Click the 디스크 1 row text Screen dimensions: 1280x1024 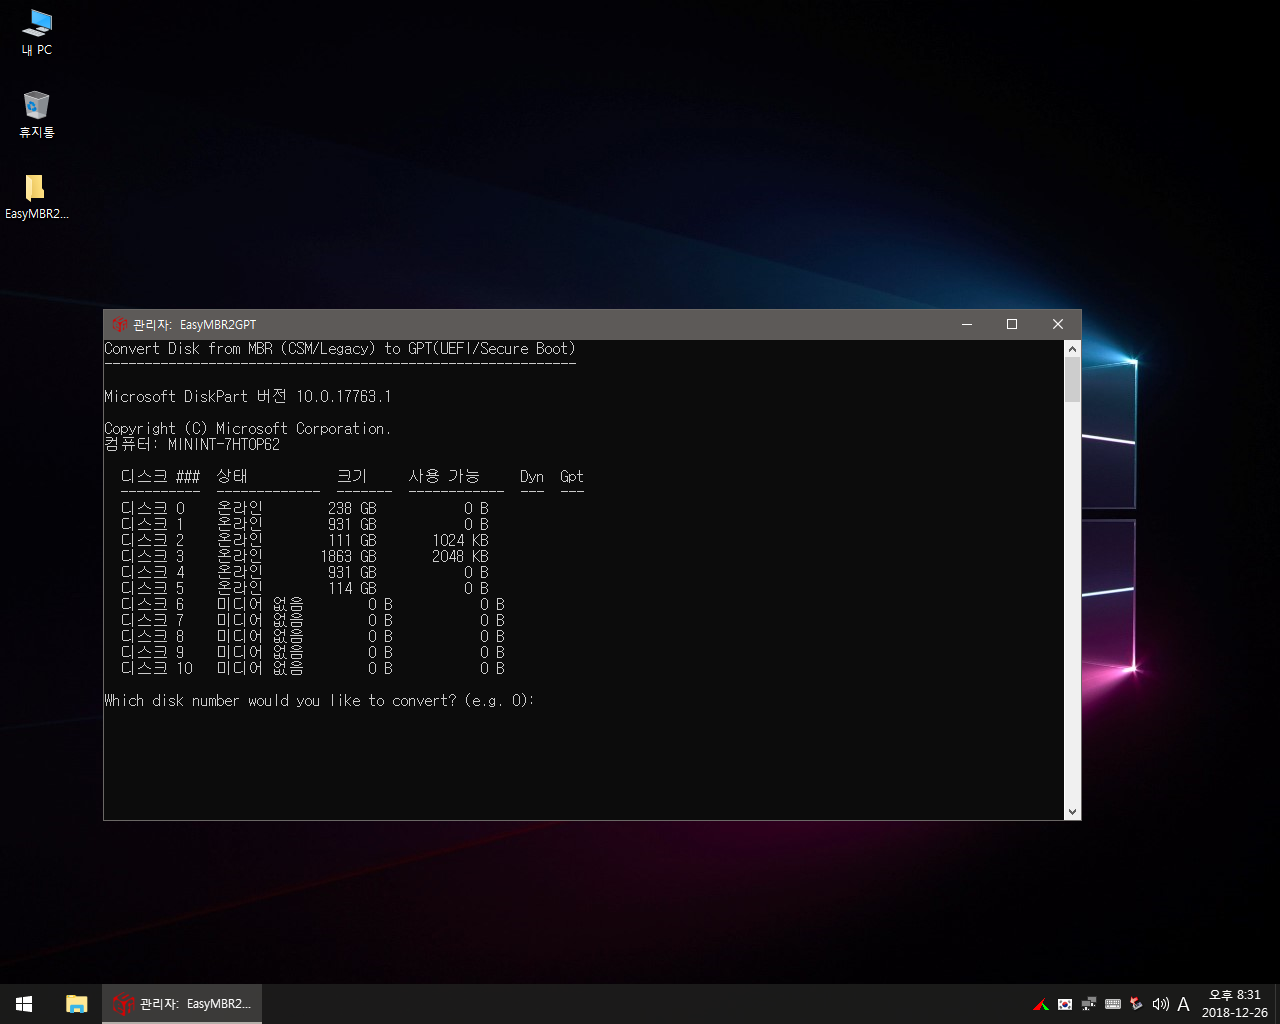click(304, 524)
